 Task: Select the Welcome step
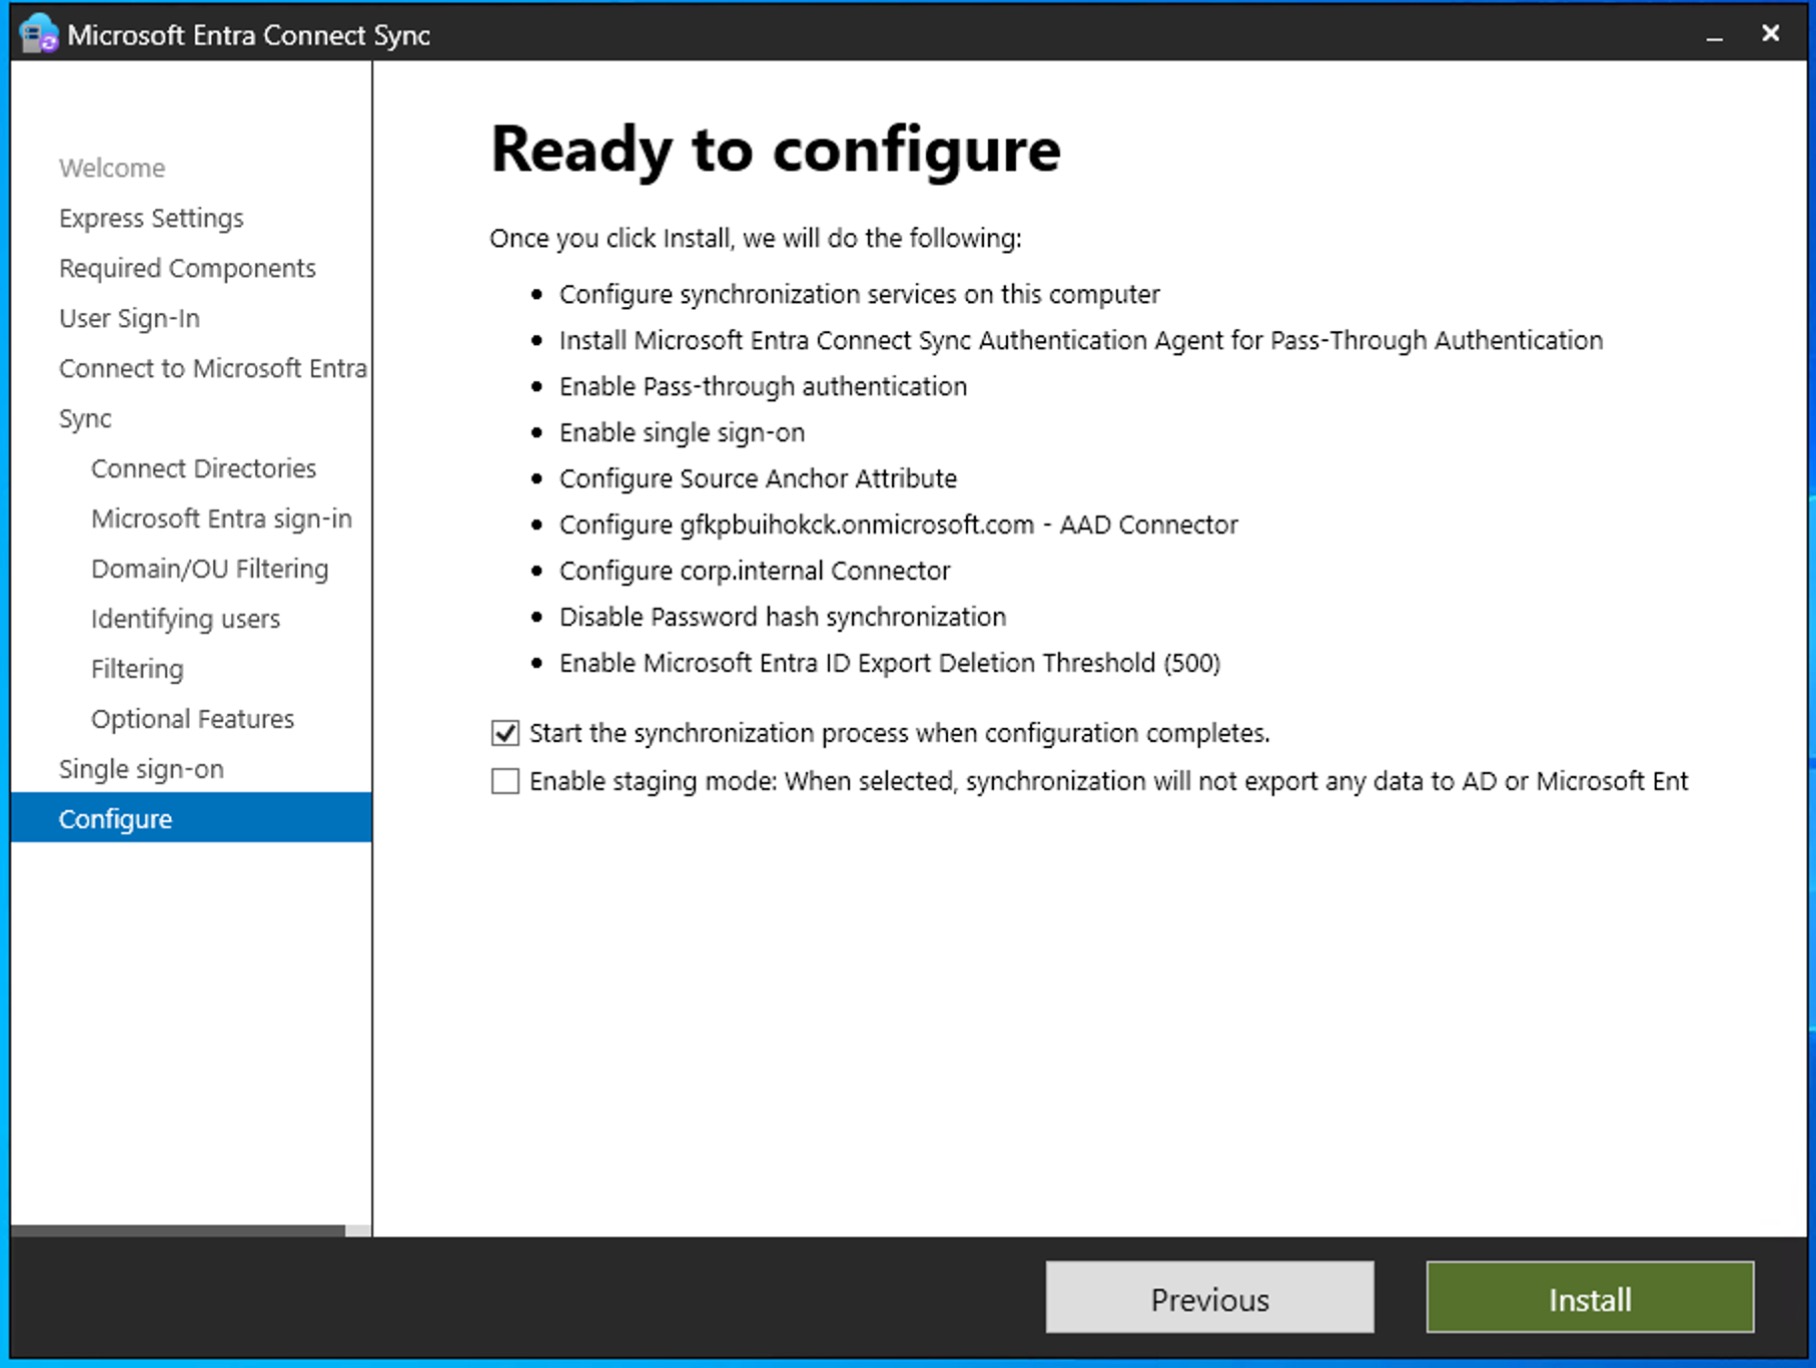click(112, 167)
